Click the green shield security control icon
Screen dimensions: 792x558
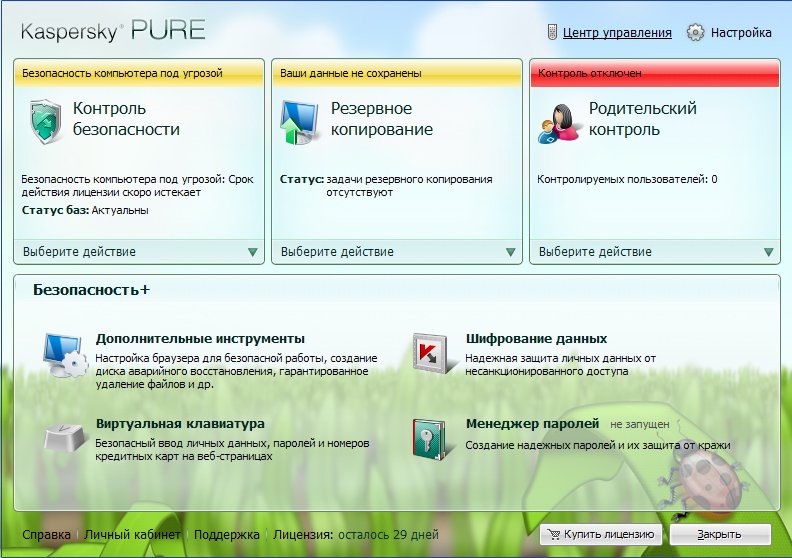coord(45,121)
